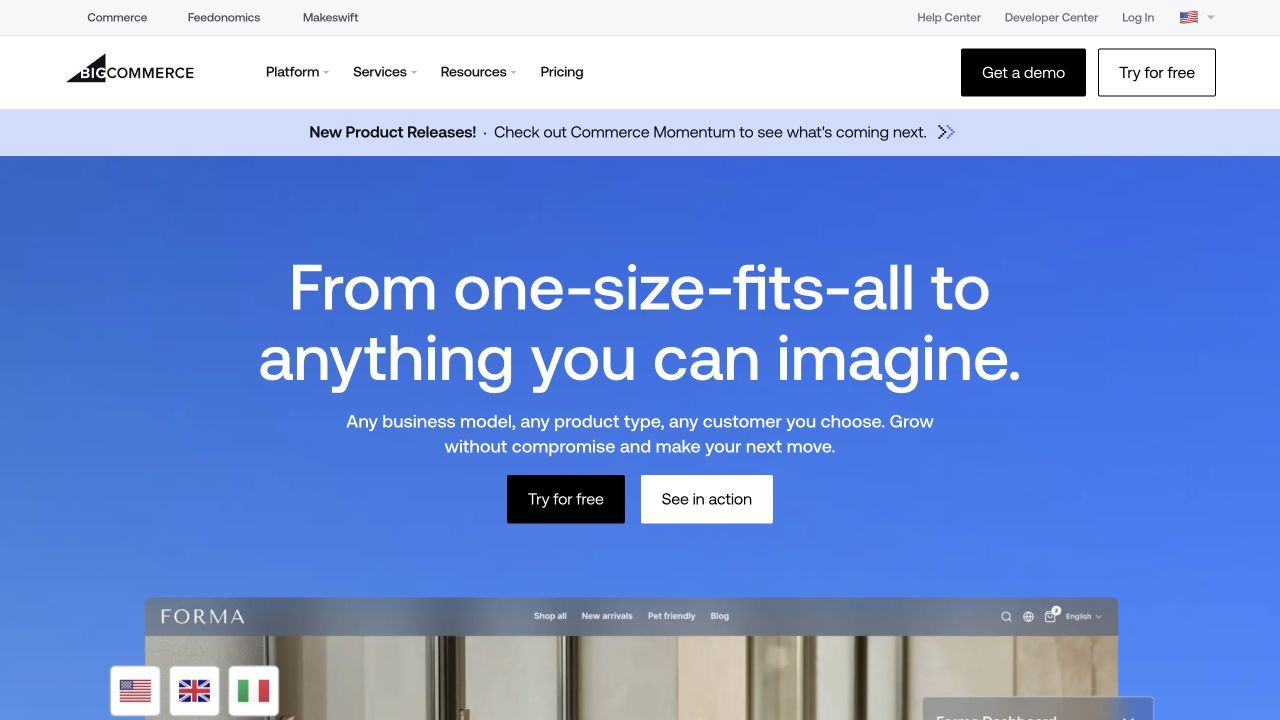Click Blog in Forma preview
The image size is (1280, 720).
click(x=720, y=616)
